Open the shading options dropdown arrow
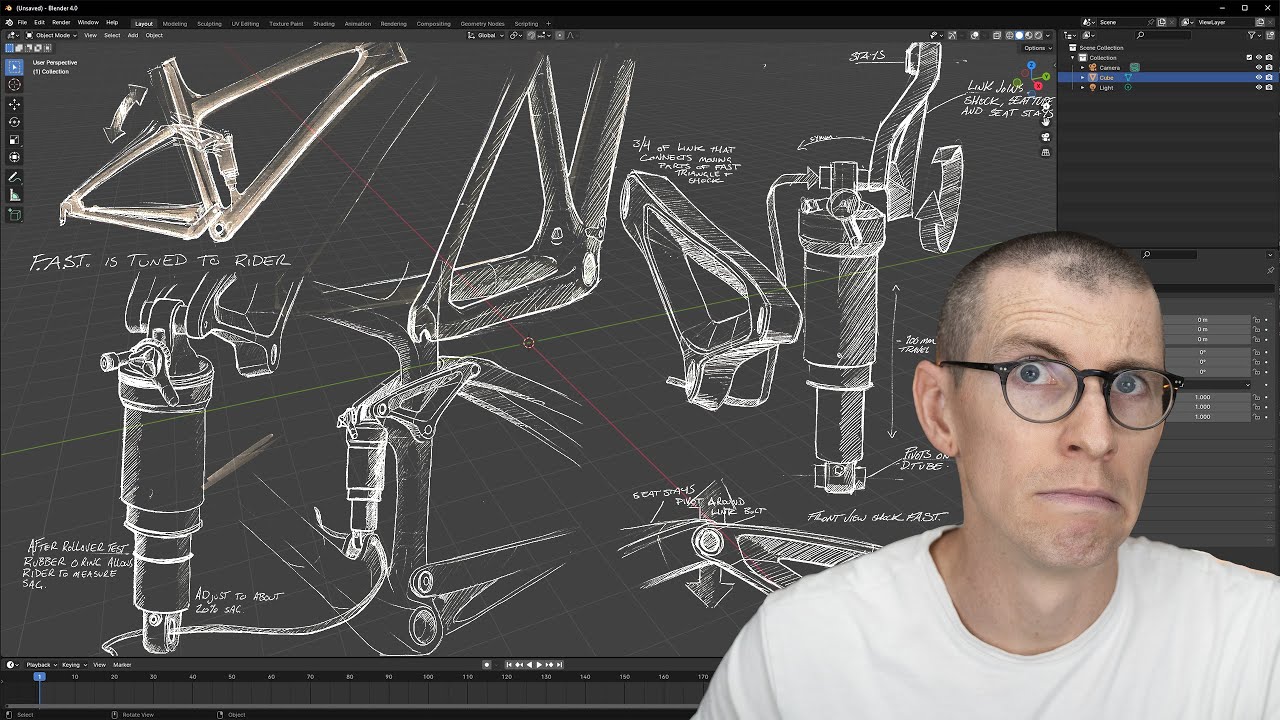 (1048, 35)
